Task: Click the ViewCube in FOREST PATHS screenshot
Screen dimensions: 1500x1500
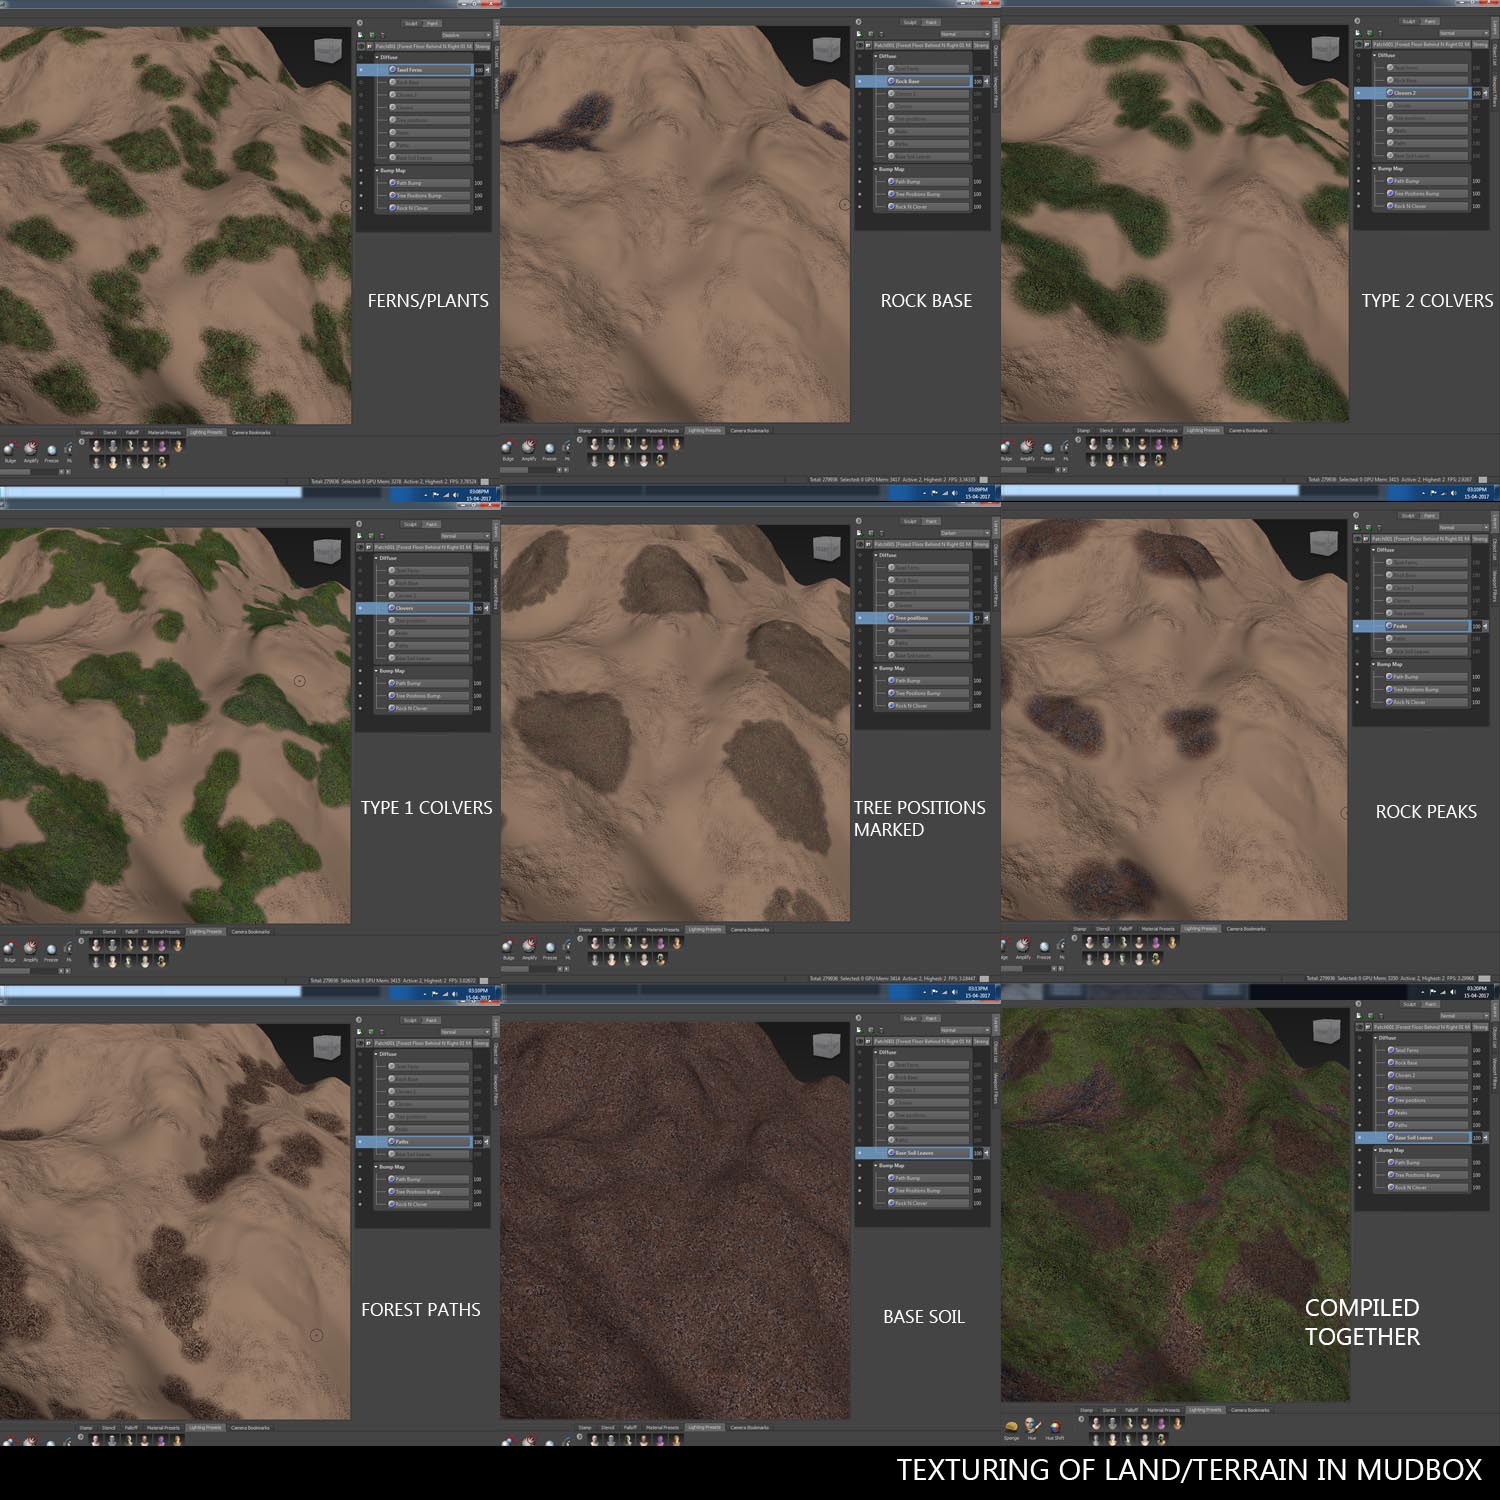Action: point(326,1047)
